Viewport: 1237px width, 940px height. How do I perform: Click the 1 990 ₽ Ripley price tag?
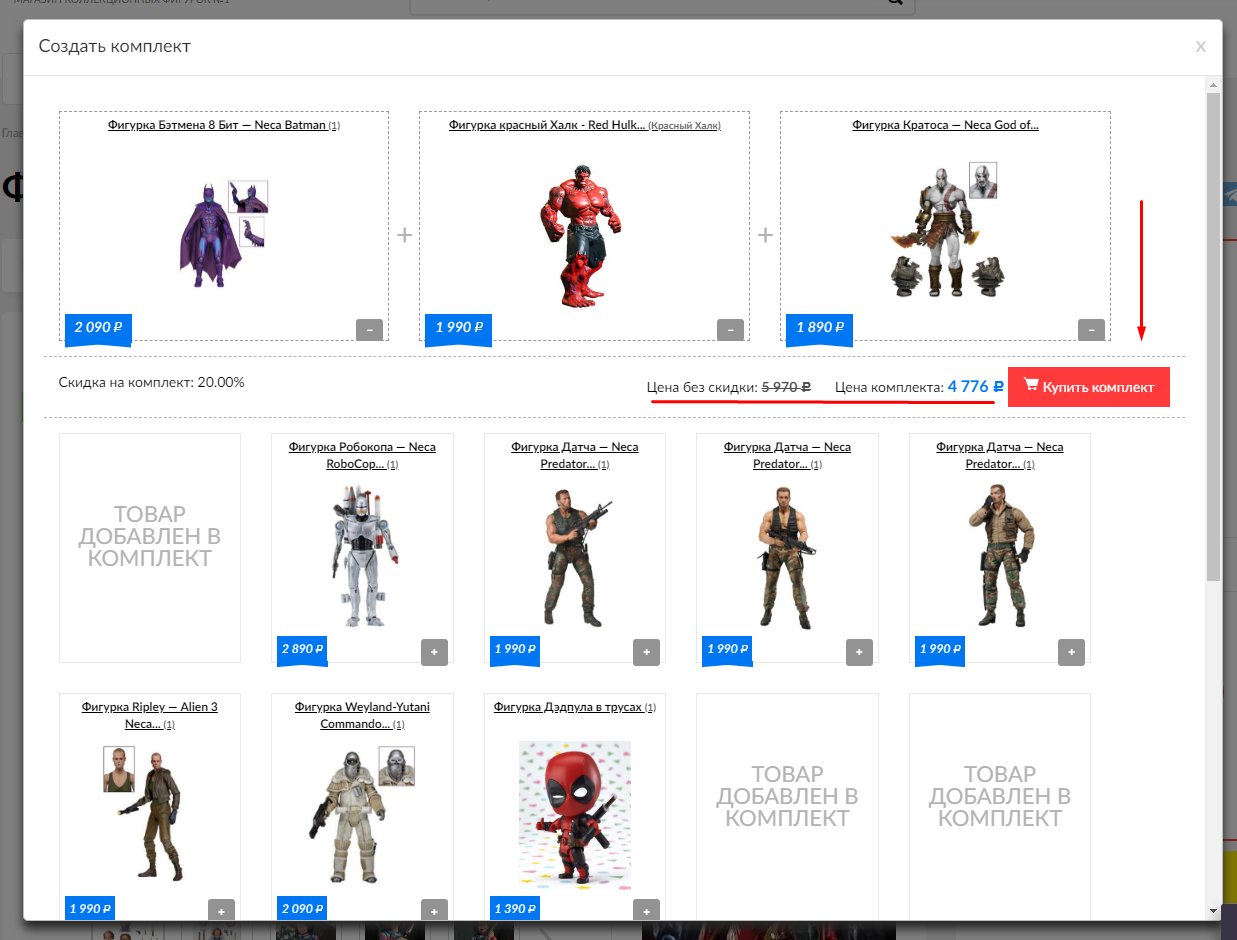(x=89, y=909)
